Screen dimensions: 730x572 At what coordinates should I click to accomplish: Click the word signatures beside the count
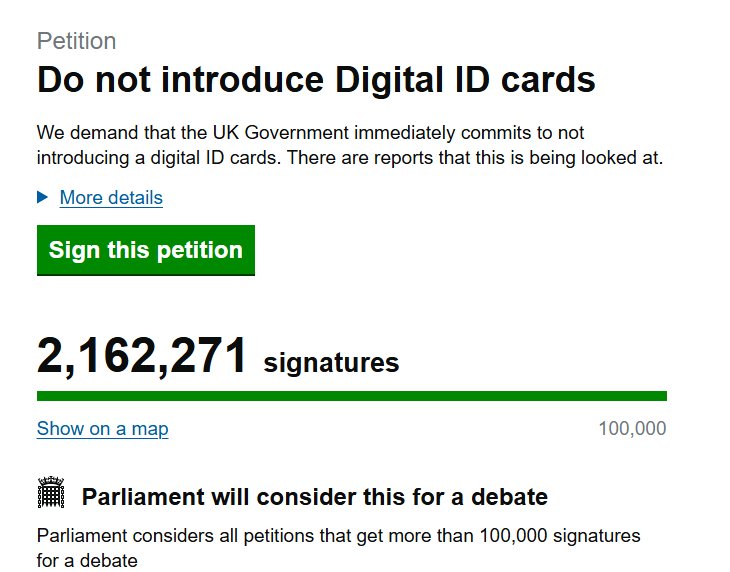coord(331,363)
